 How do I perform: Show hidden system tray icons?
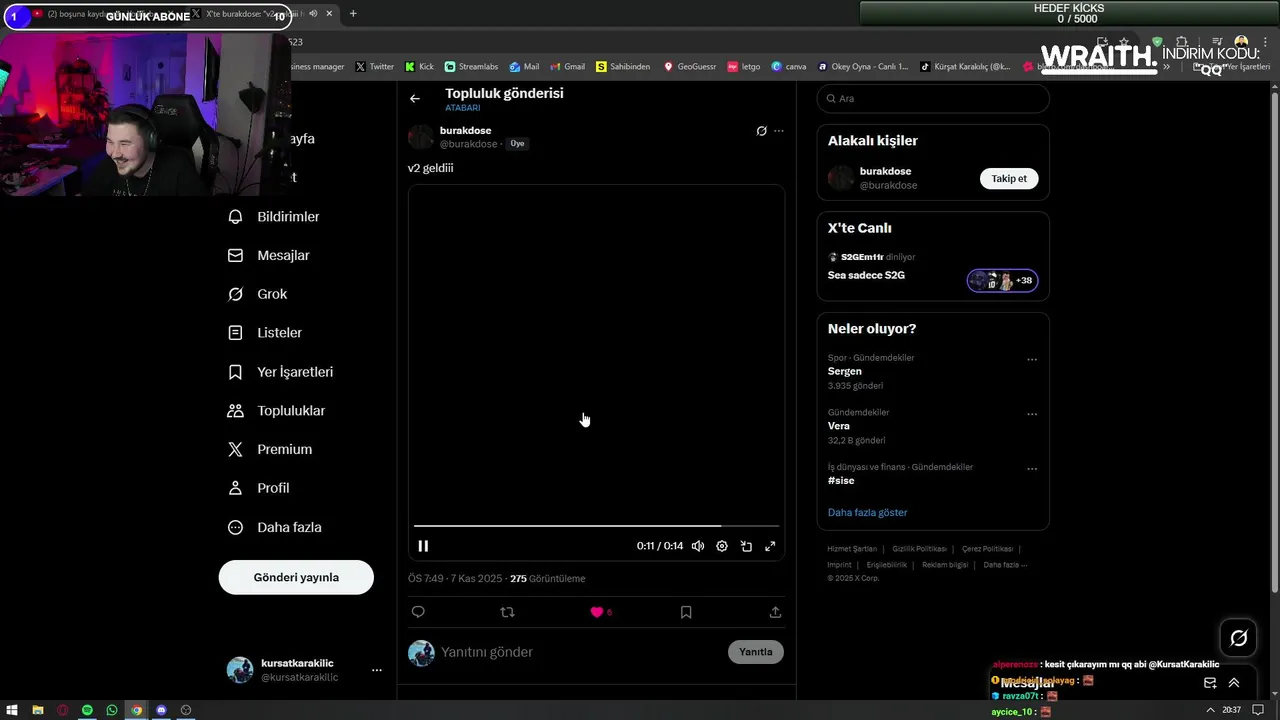1211,710
